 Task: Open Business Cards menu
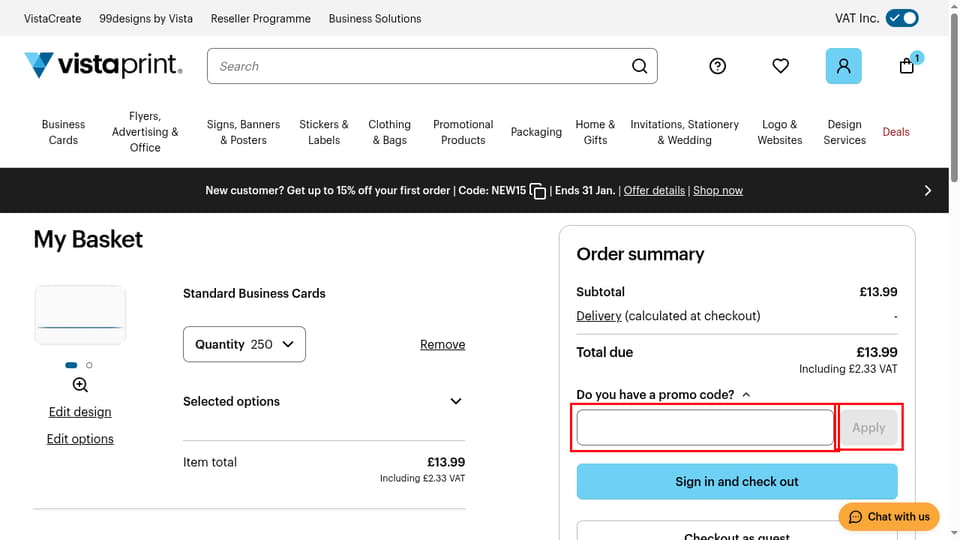[x=63, y=132]
